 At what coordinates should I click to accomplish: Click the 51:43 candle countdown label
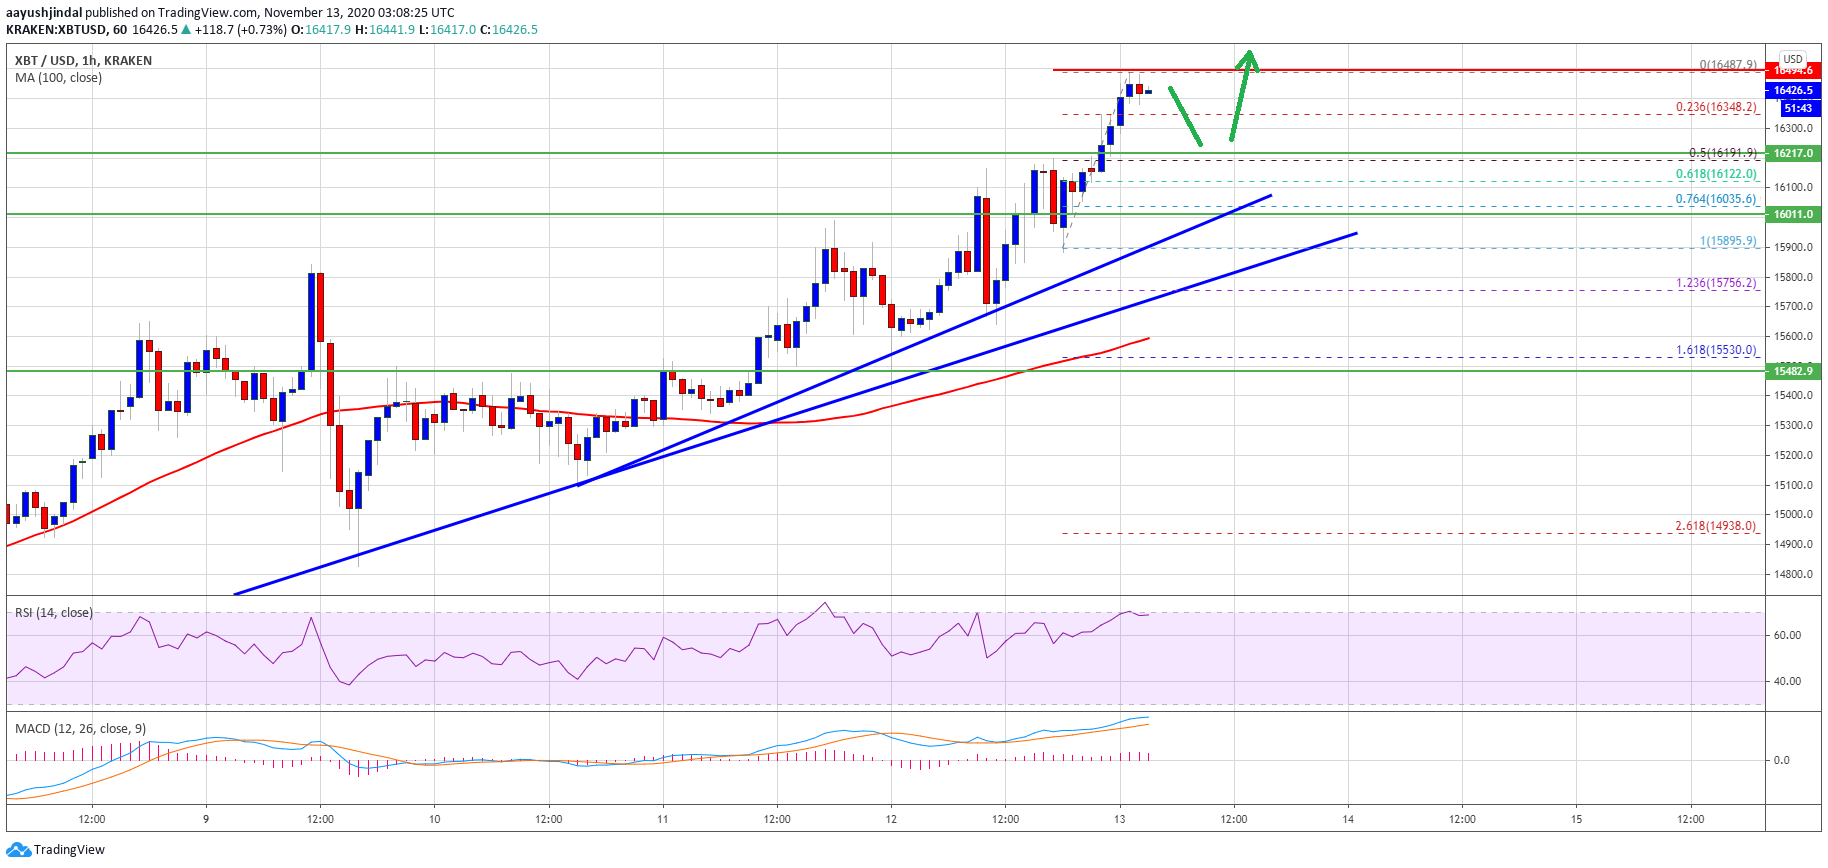pyautogui.click(x=1797, y=108)
